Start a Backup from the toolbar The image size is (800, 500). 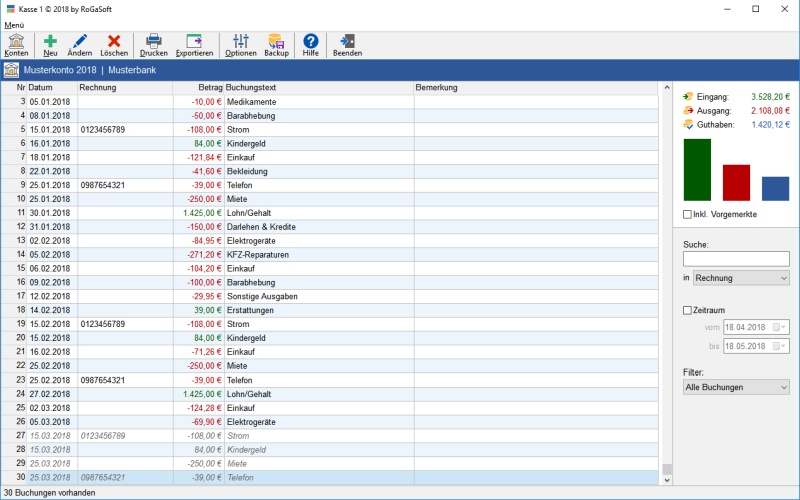(276, 44)
